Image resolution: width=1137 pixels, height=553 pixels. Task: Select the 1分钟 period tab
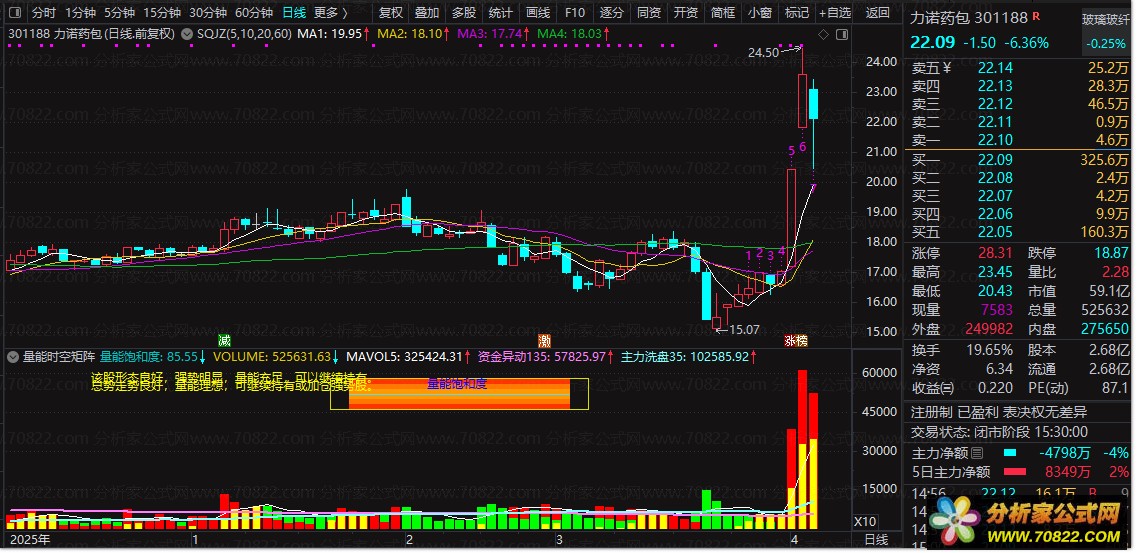click(x=80, y=12)
